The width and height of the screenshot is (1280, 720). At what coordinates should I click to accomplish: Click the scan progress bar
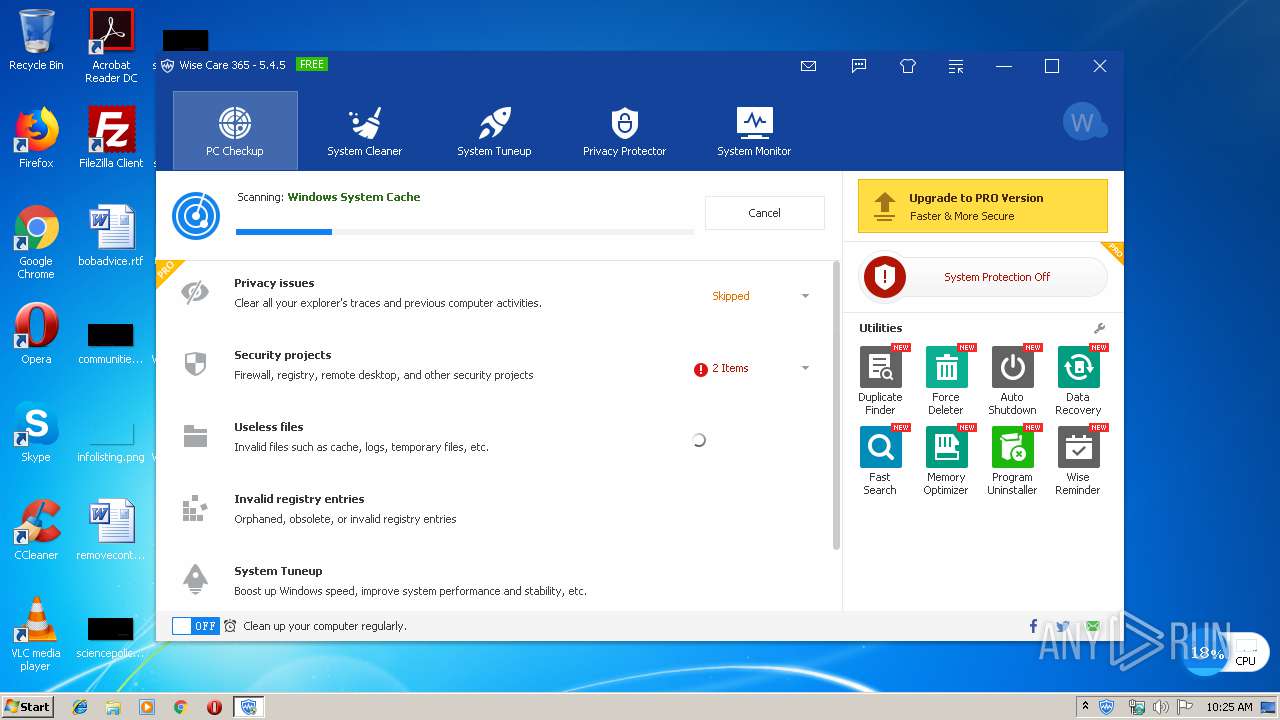tap(465, 232)
